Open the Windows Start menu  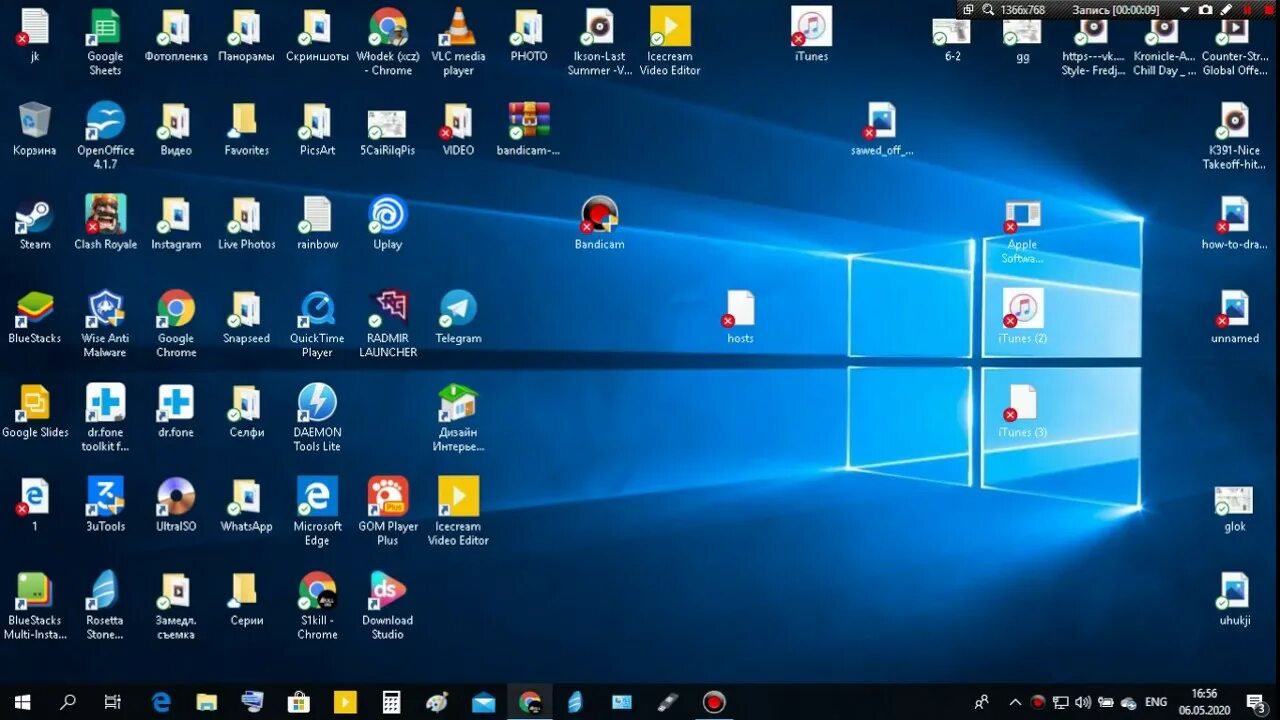(22, 702)
